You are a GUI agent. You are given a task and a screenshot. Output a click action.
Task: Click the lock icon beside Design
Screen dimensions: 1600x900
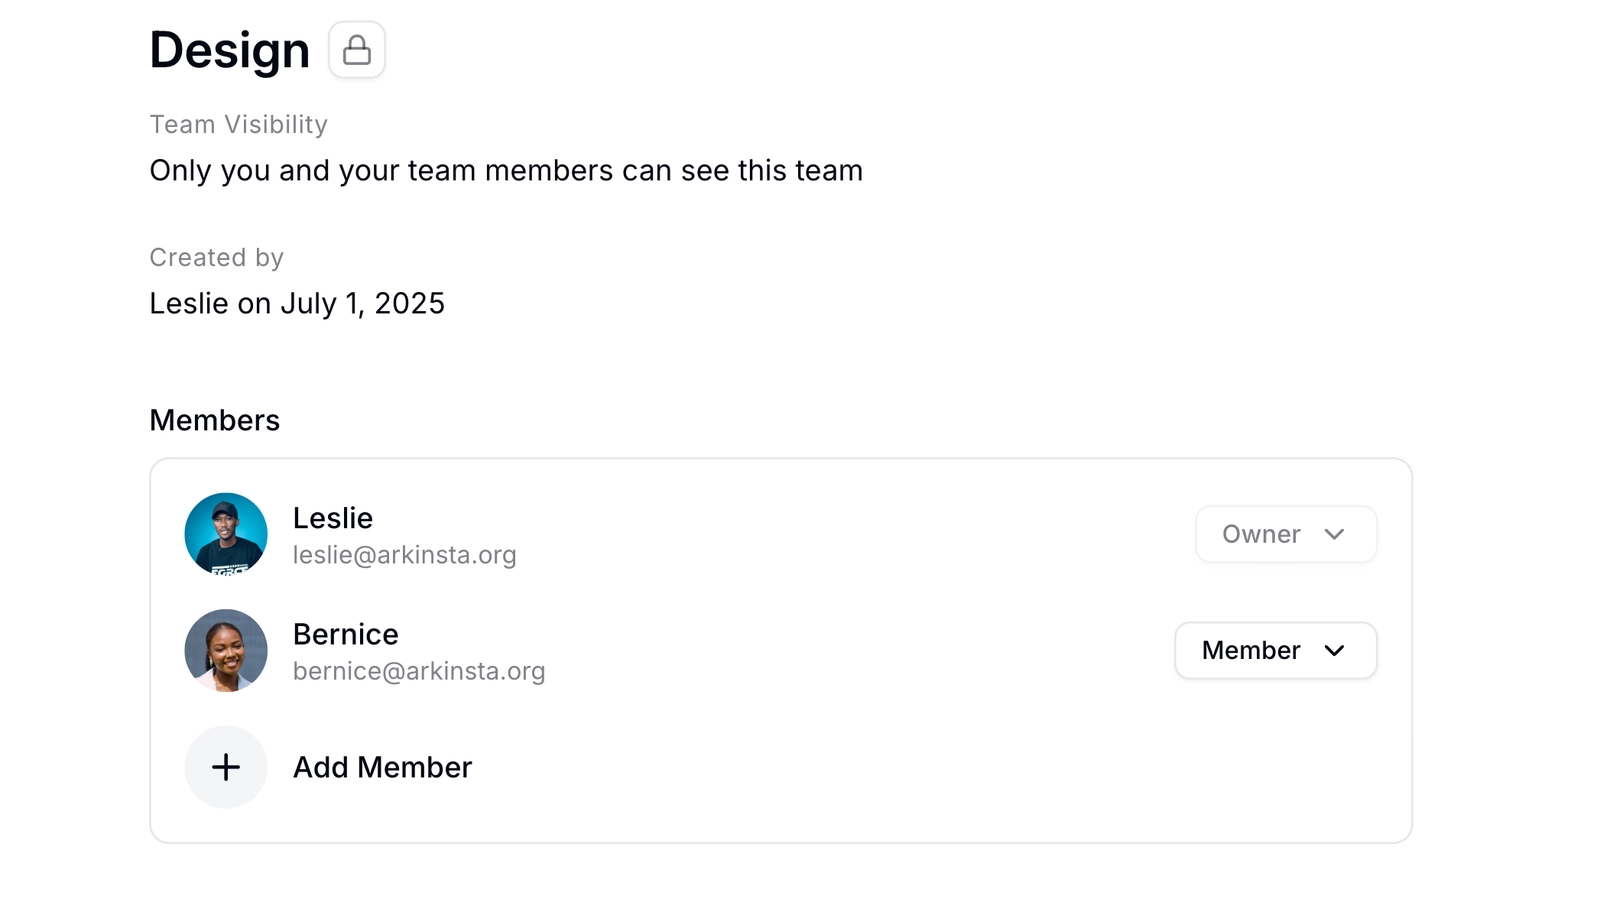click(357, 50)
